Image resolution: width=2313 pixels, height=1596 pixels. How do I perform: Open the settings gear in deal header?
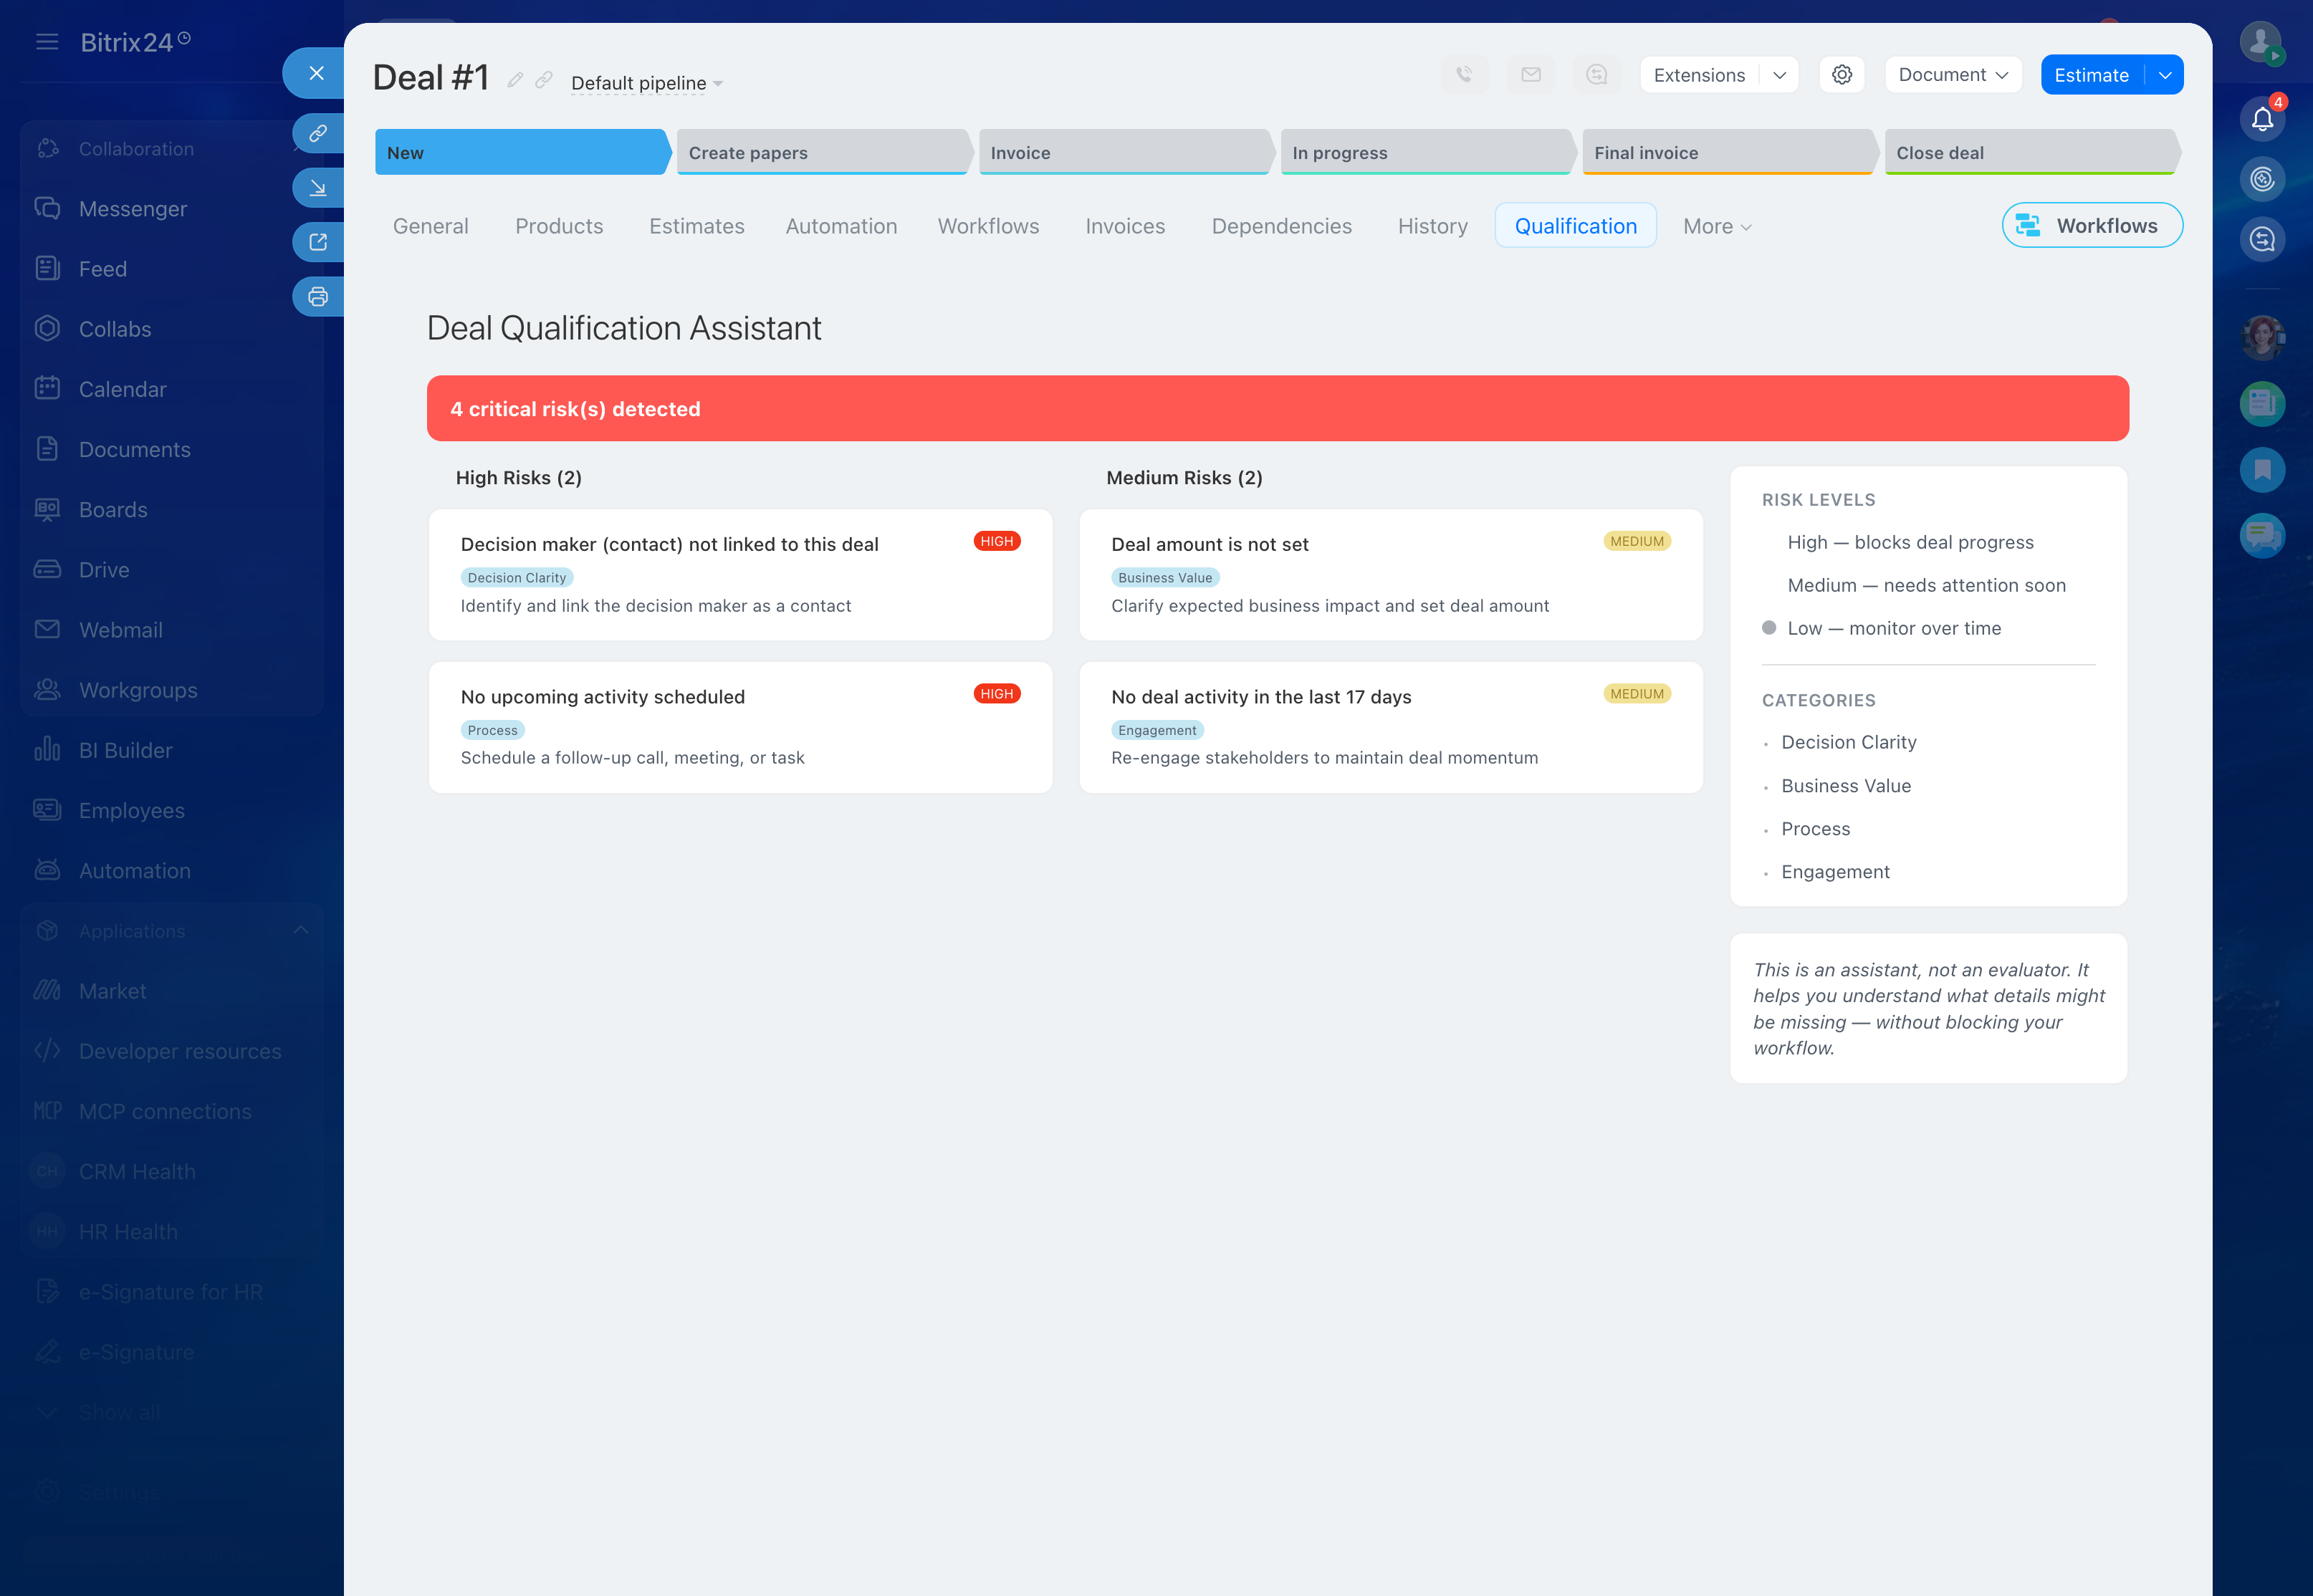tap(1842, 75)
